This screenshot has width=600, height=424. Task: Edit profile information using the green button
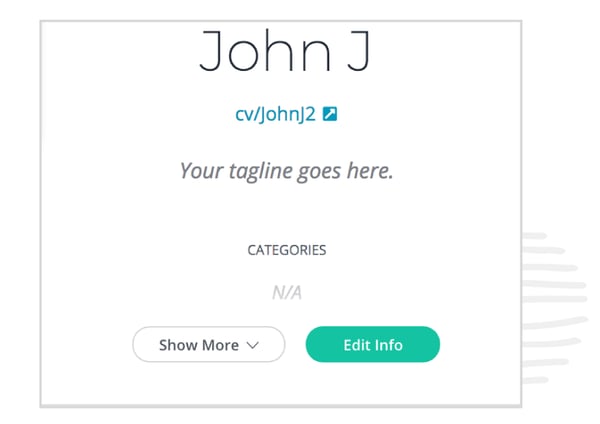(x=373, y=344)
